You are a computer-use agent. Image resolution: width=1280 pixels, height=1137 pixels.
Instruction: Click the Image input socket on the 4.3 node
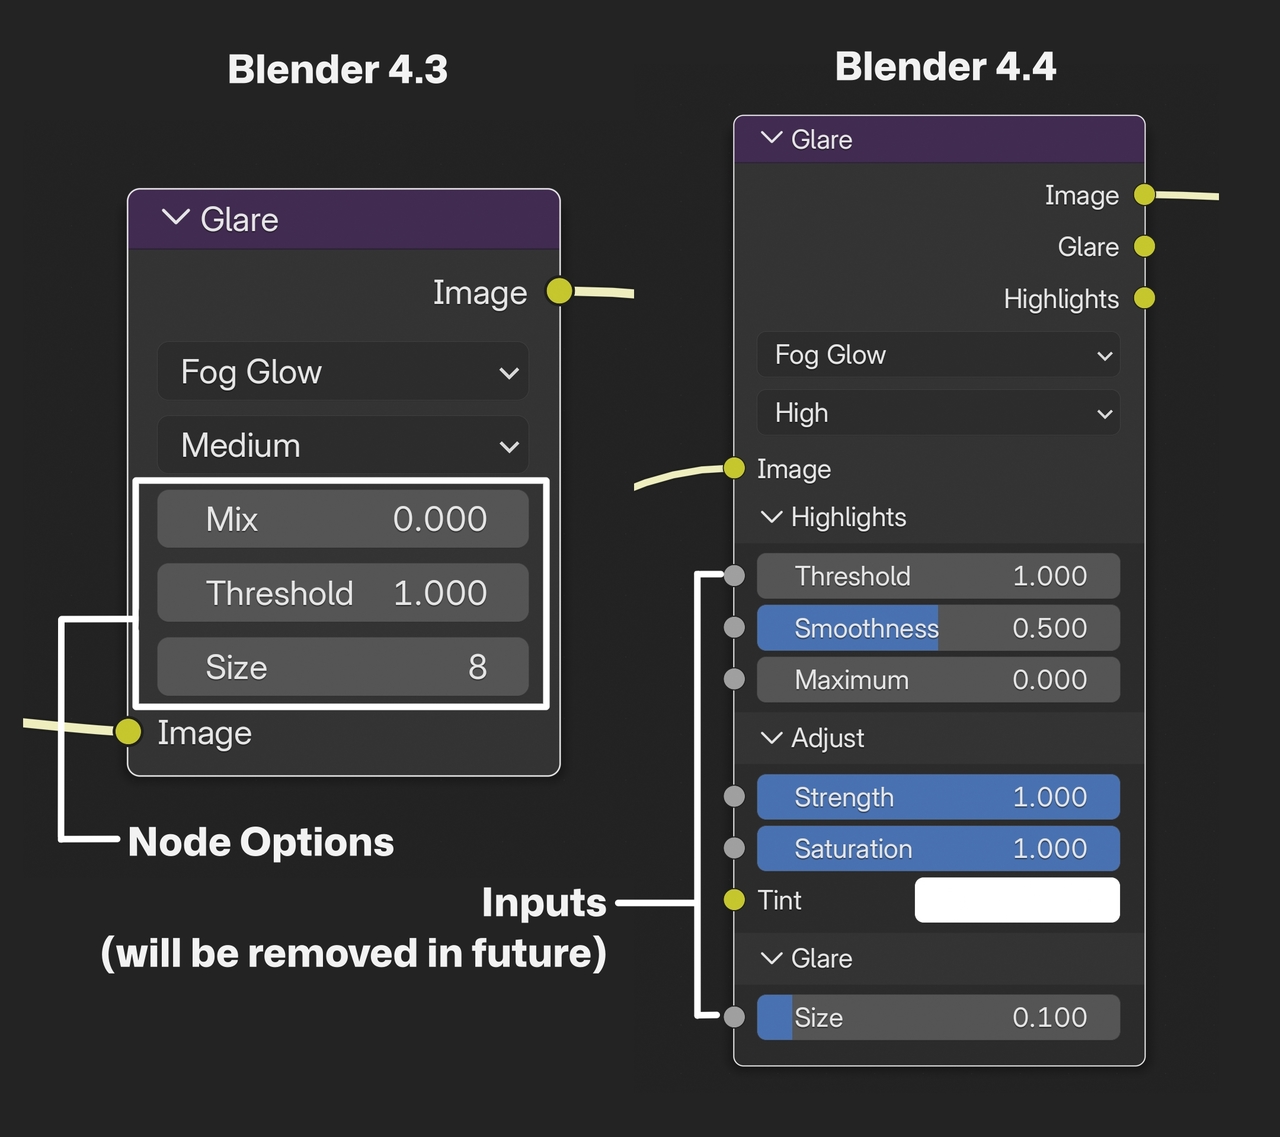[x=128, y=732]
